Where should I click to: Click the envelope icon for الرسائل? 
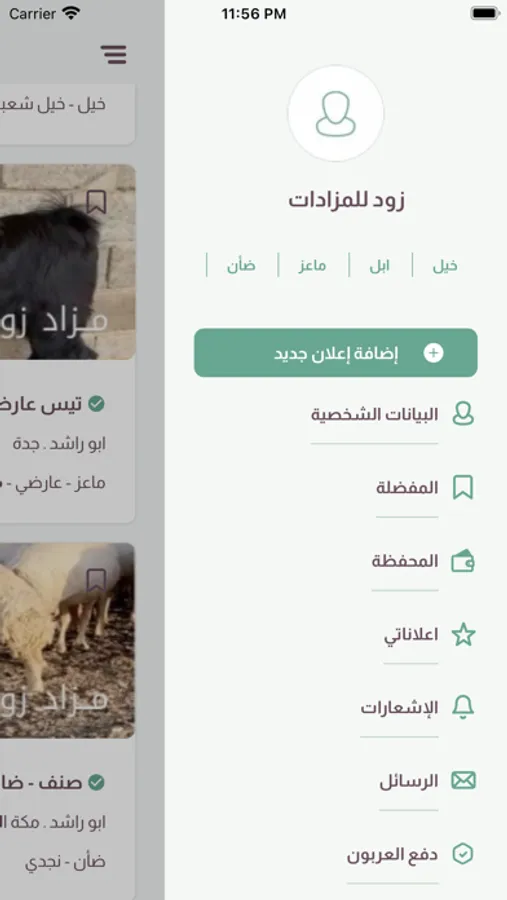click(463, 781)
